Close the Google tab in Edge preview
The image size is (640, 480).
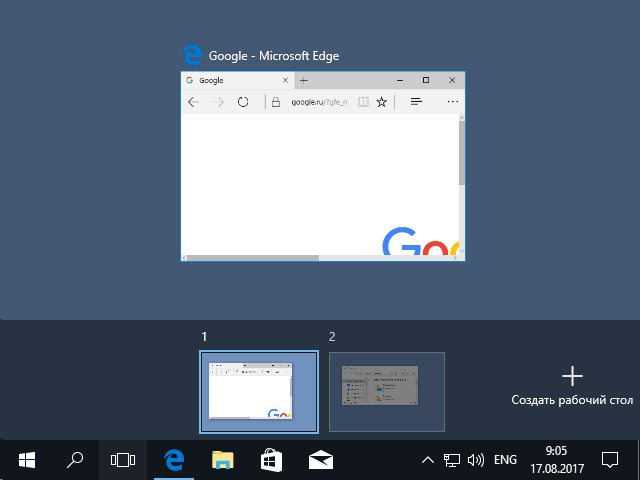(285, 80)
